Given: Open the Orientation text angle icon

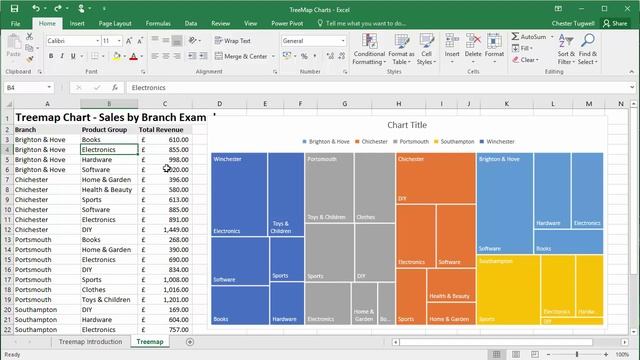Looking at the screenshot, I should click(193, 40).
